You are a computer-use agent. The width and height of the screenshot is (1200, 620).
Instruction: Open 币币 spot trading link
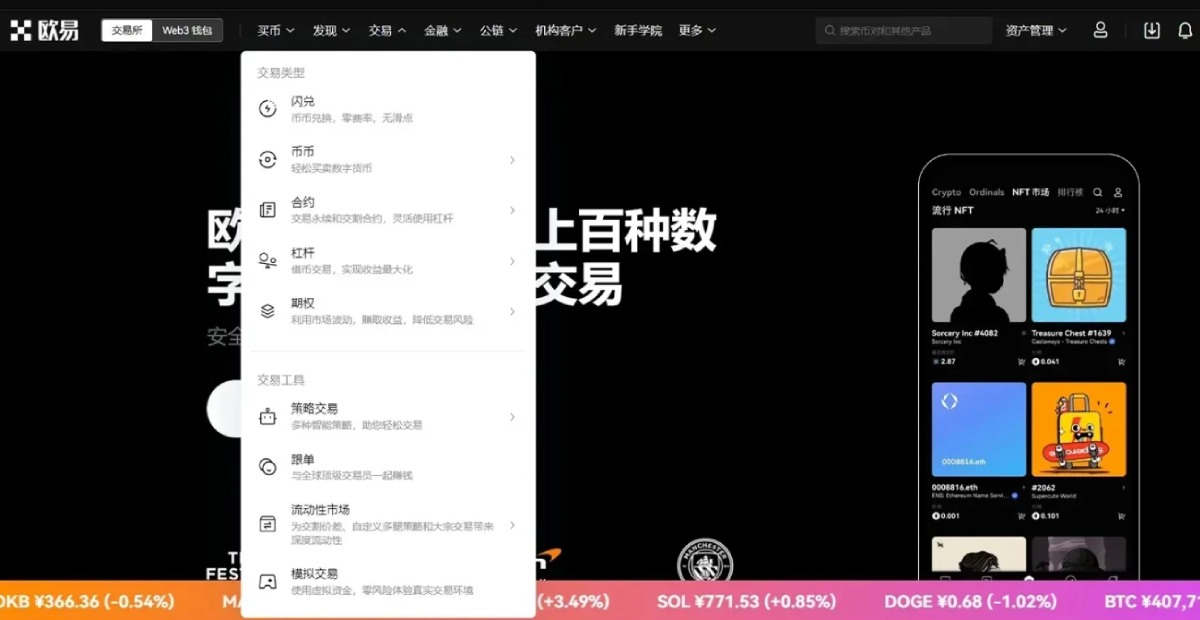(x=303, y=151)
